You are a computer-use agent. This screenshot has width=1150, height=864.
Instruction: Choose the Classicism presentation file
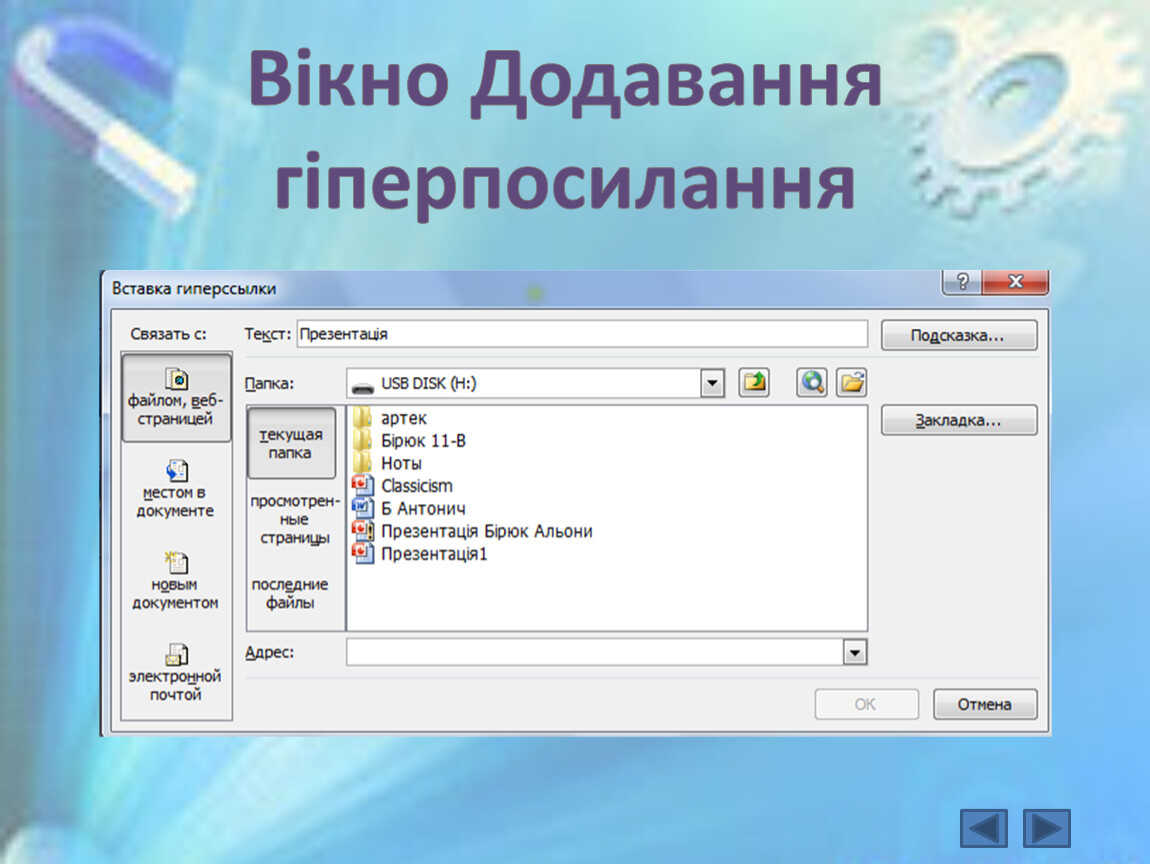[403, 486]
